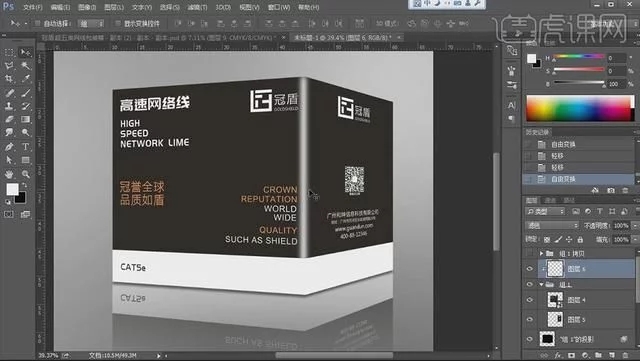Expand the 组 1 拷贝 group arrow
The width and height of the screenshot is (640, 361).
click(542, 254)
